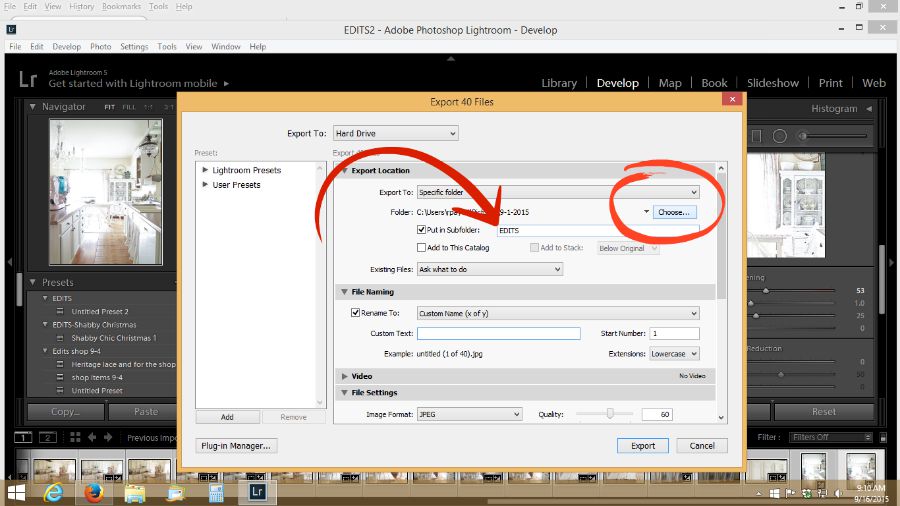Collapse the right panel side arrow
The width and height of the screenshot is (900, 506).
891,262
